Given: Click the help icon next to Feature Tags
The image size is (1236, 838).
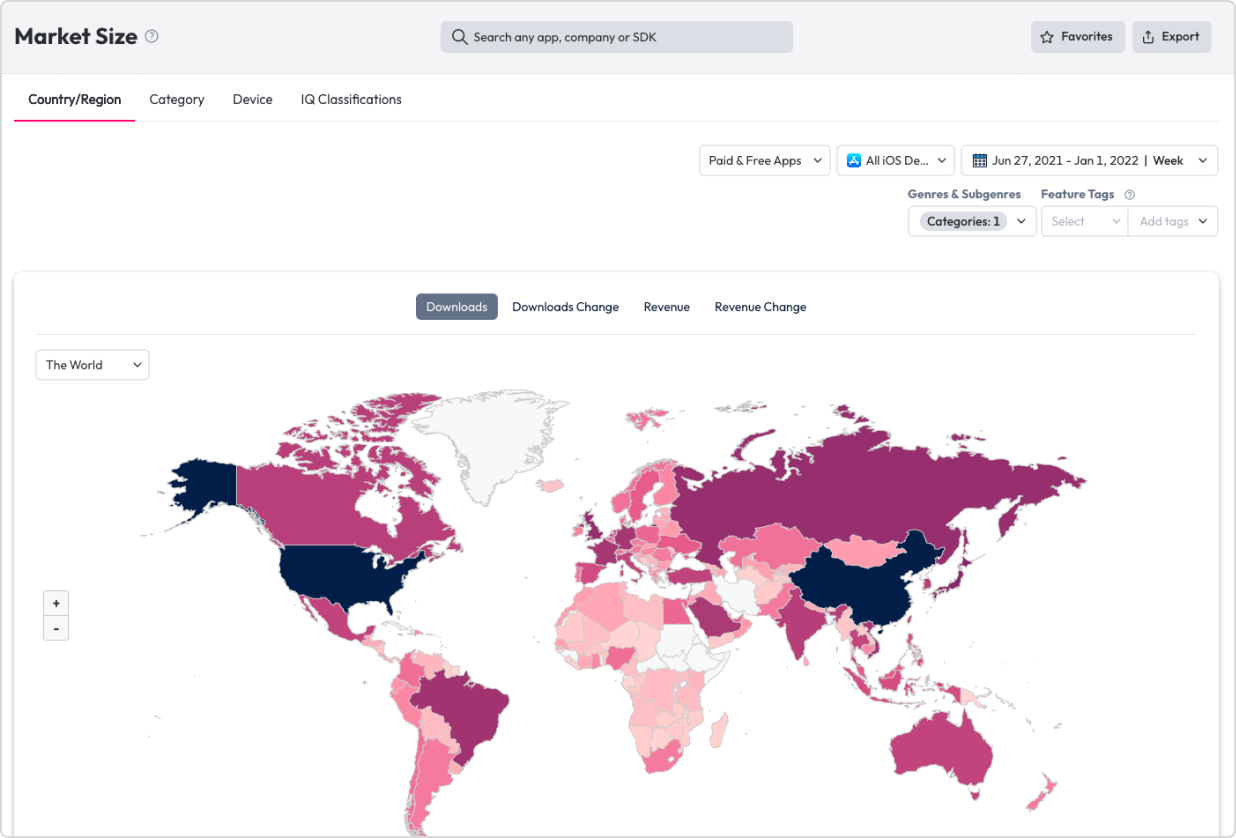Looking at the screenshot, I should click(1130, 195).
